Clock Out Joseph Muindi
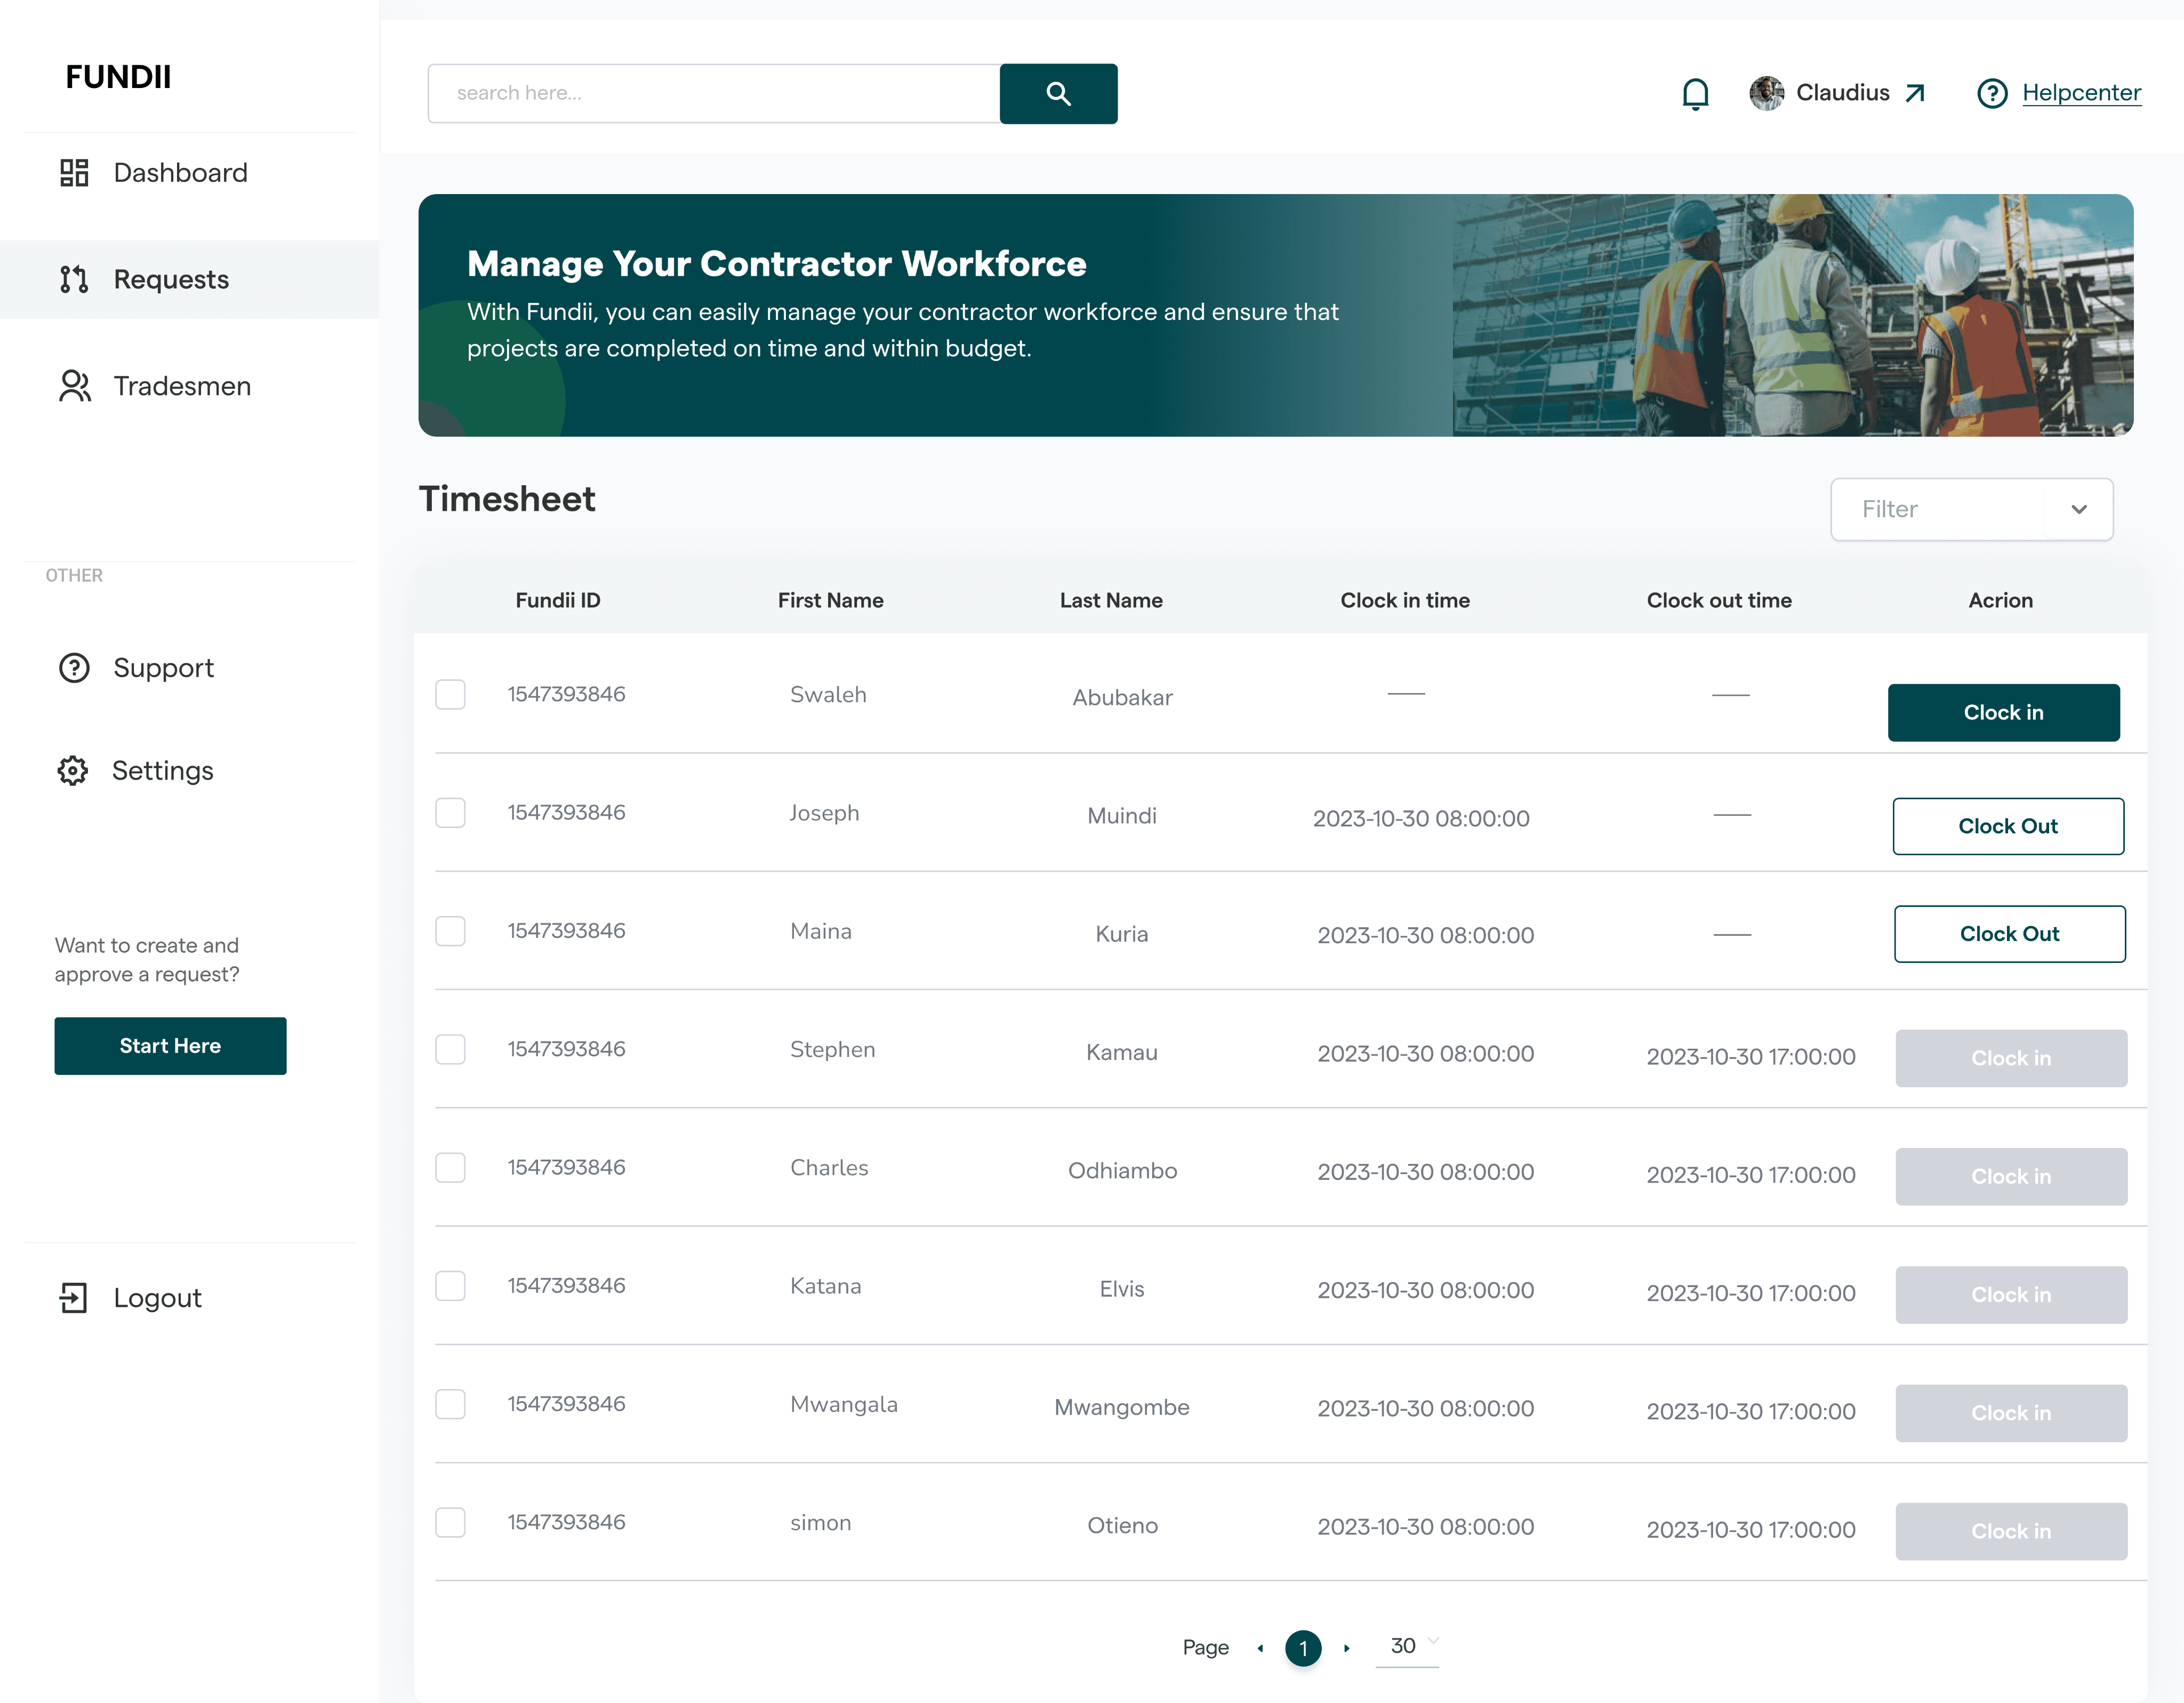 coord(2008,826)
